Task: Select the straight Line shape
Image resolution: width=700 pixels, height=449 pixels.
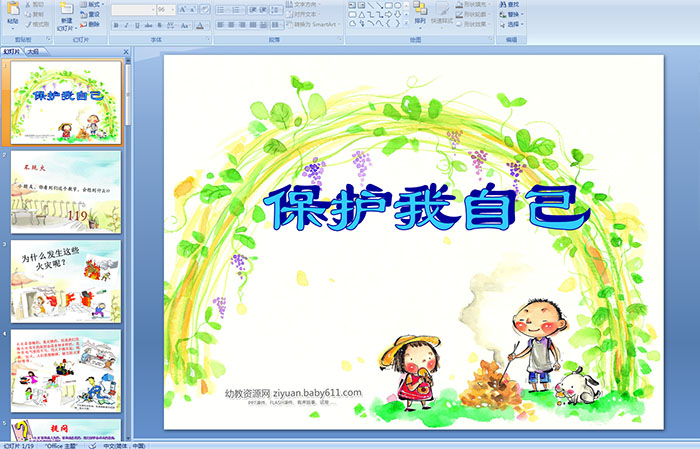Action: coord(371,5)
